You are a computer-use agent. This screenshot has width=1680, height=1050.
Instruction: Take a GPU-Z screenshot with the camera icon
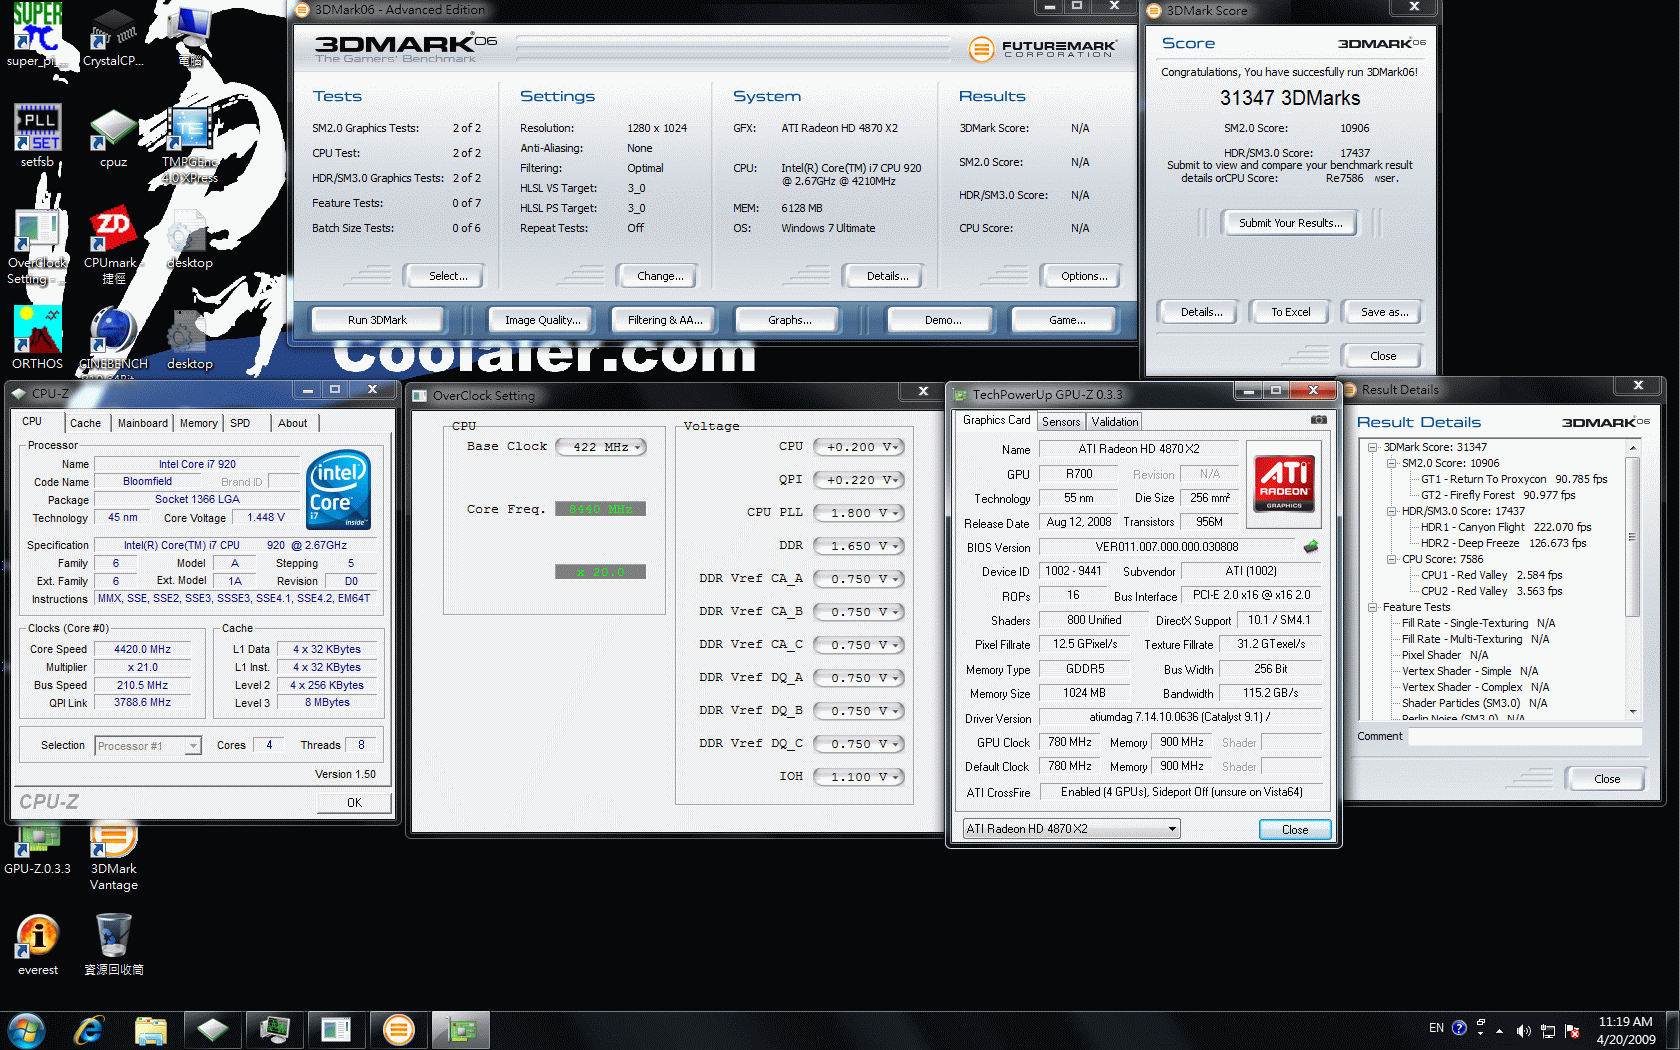(1319, 420)
